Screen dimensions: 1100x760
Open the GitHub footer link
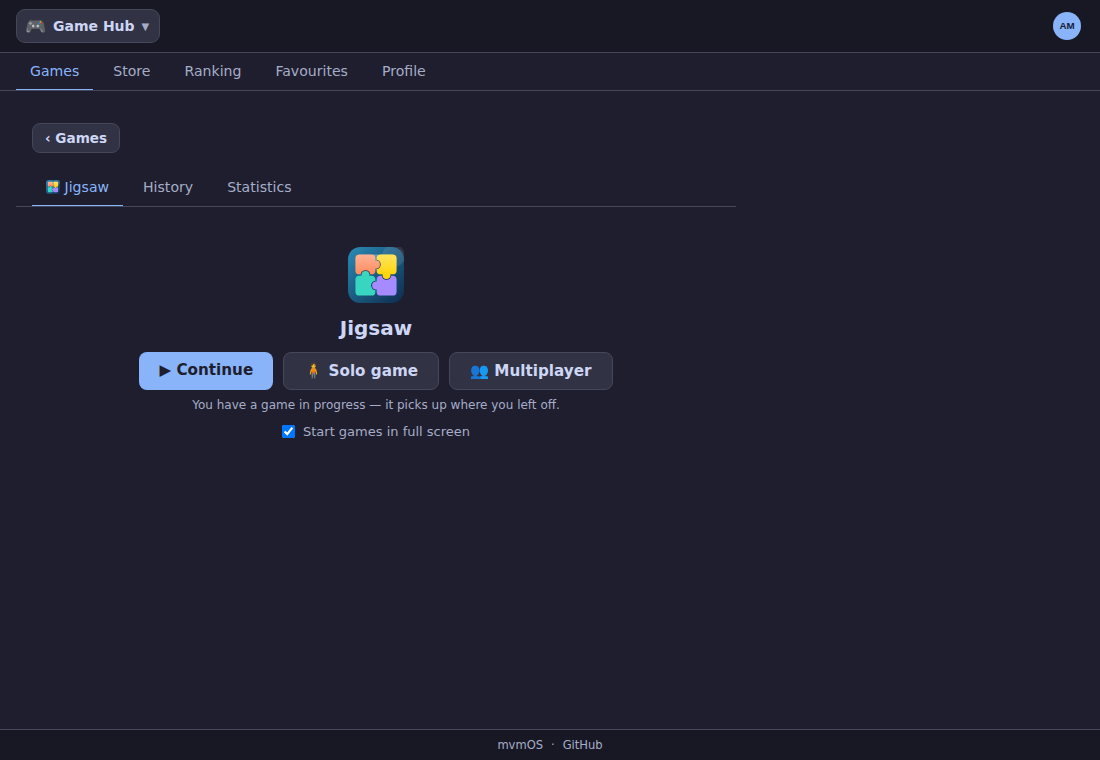tap(582, 745)
